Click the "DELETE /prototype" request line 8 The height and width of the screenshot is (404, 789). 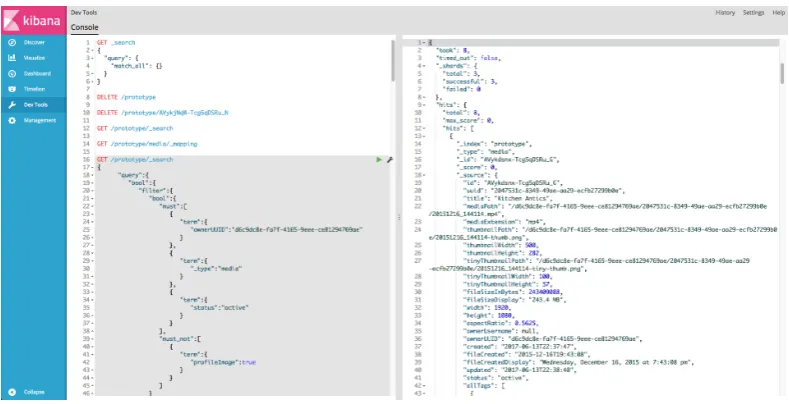(126, 97)
